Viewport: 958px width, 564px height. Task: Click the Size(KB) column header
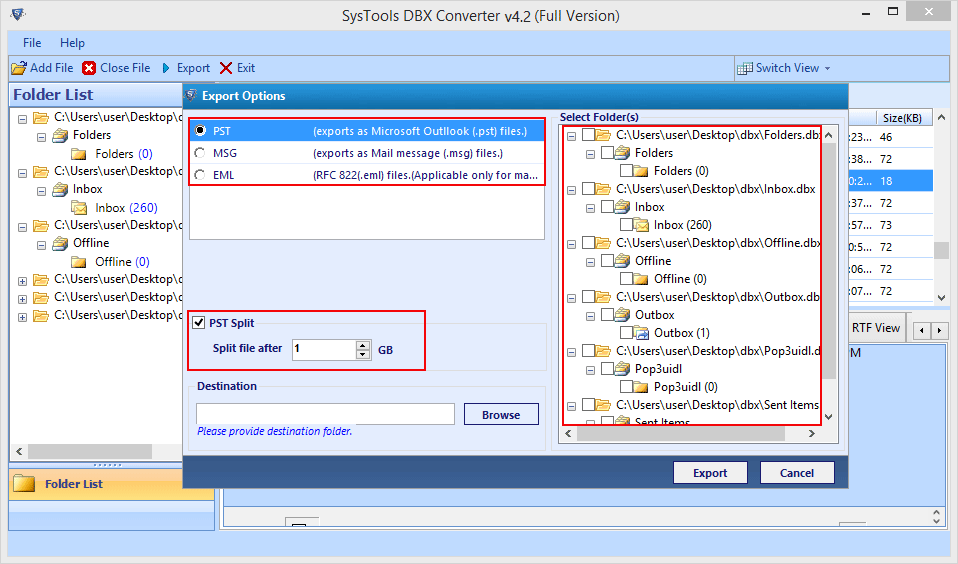click(902, 117)
